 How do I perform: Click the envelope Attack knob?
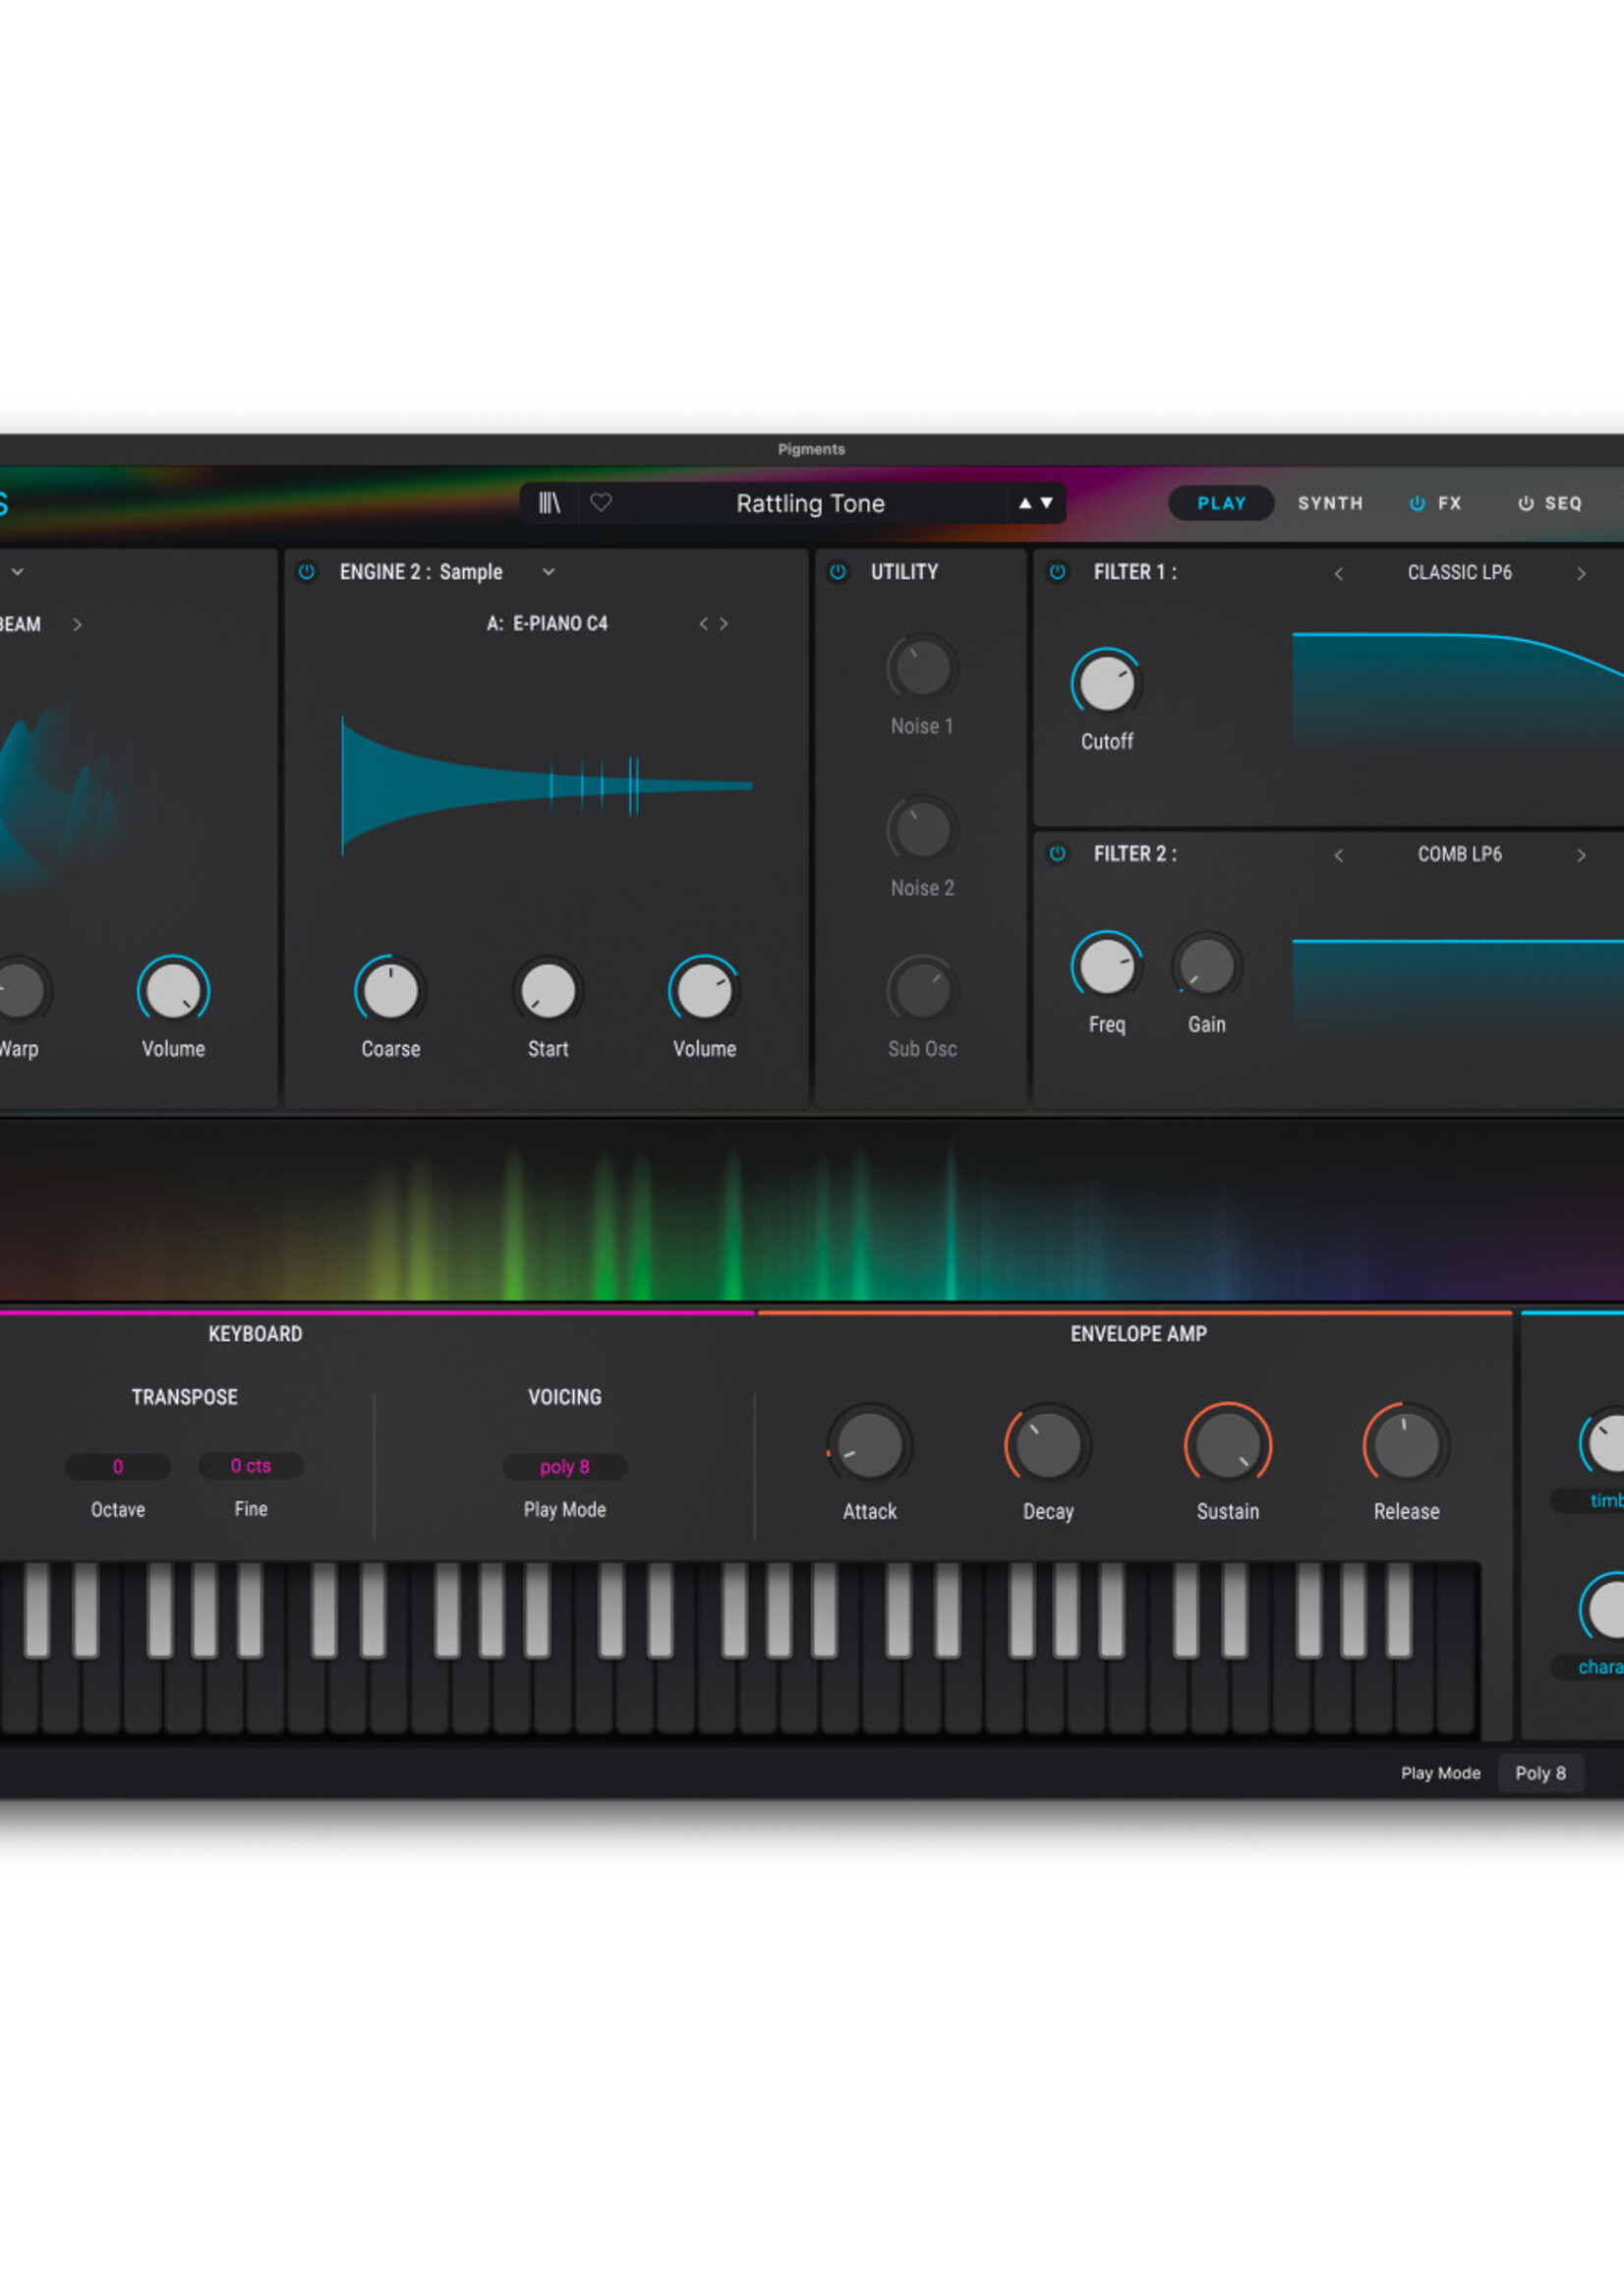point(869,1445)
